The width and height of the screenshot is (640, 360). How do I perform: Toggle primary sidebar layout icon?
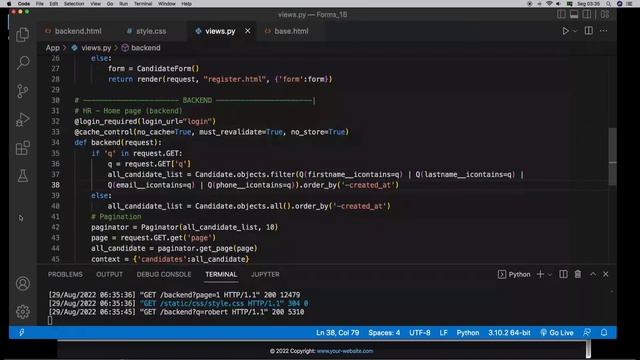tap(561, 14)
